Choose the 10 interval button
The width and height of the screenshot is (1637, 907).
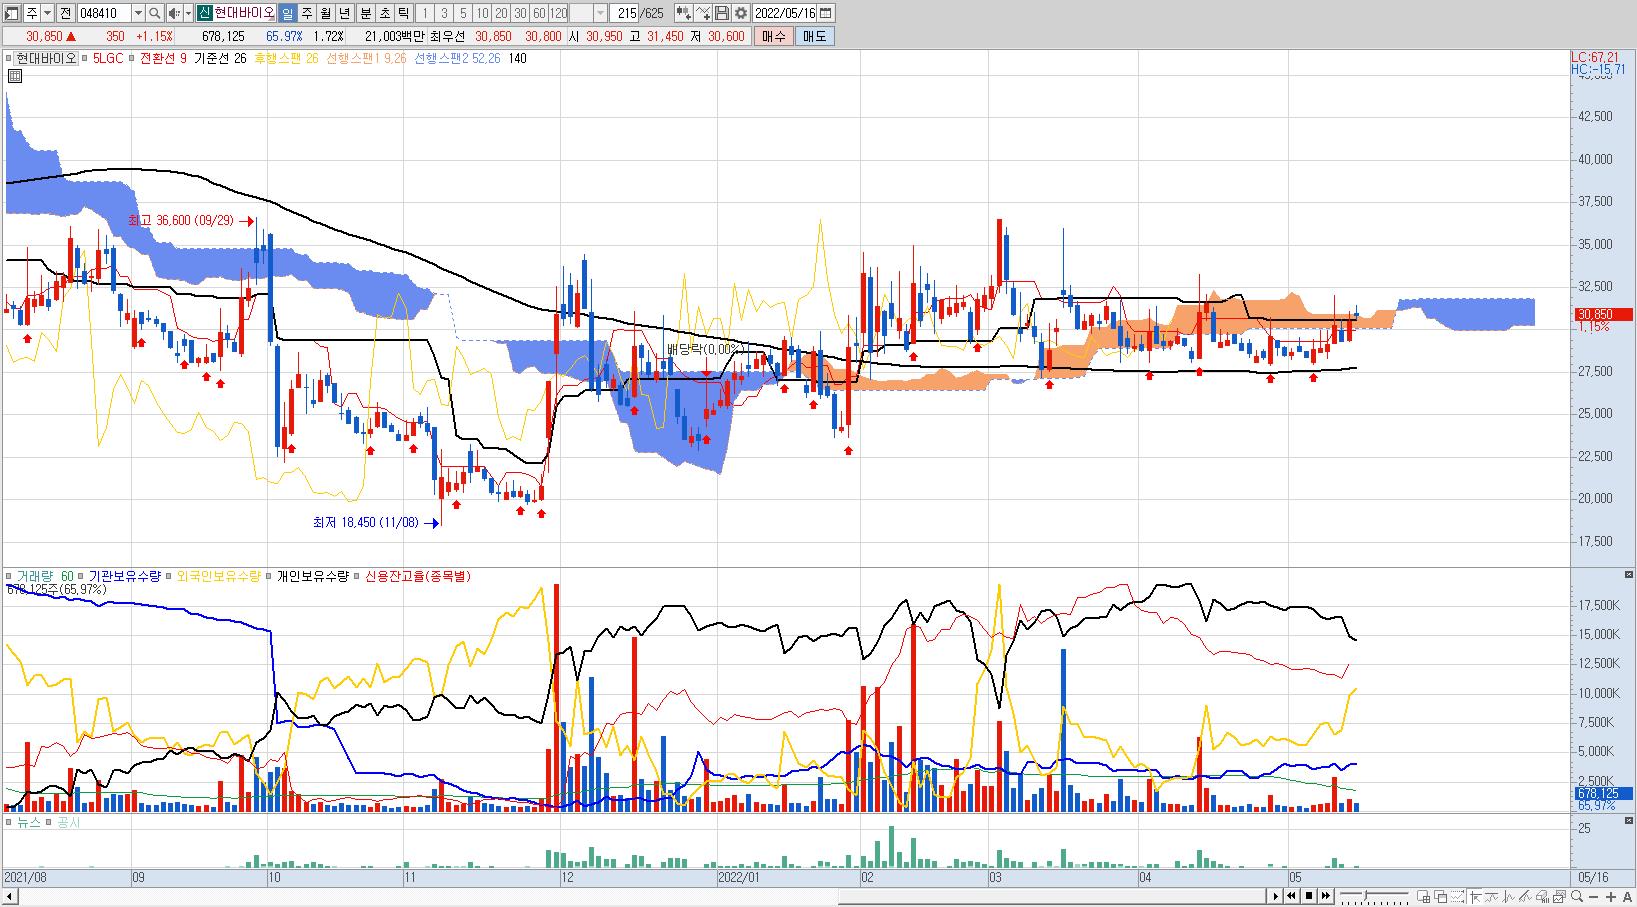(482, 13)
